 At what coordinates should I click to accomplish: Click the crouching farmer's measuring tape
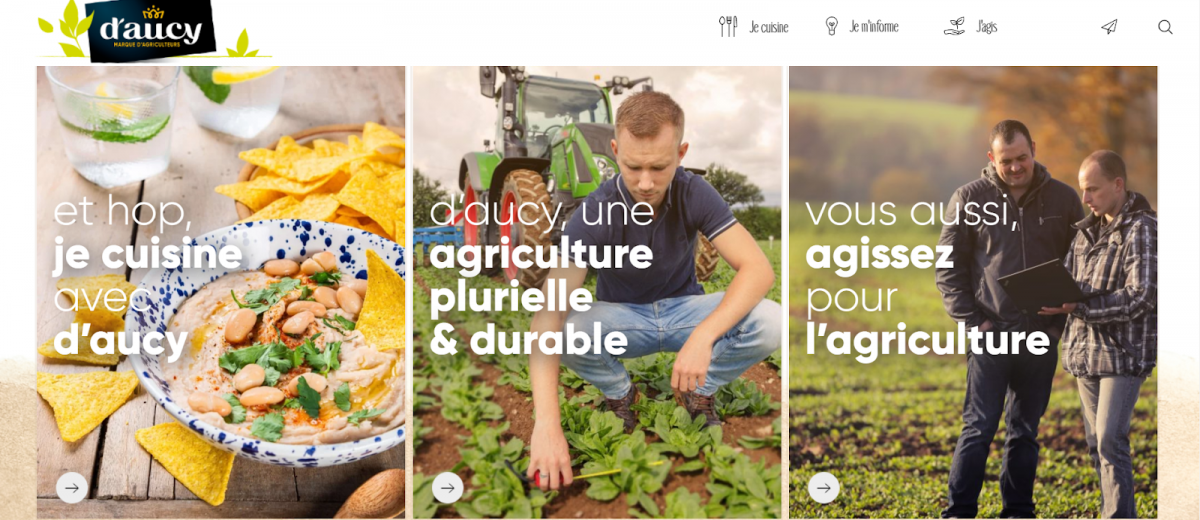pos(600,470)
